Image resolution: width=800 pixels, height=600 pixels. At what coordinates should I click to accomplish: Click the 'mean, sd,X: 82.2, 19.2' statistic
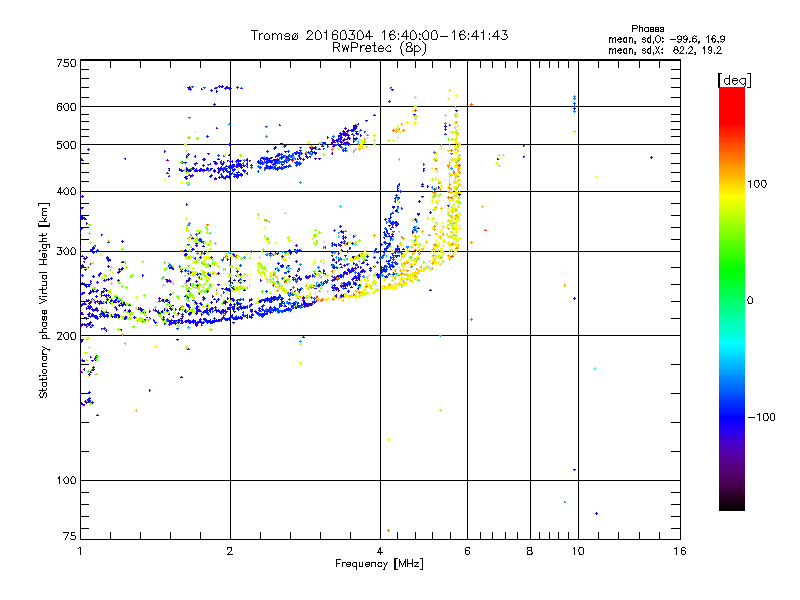coord(665,50)
